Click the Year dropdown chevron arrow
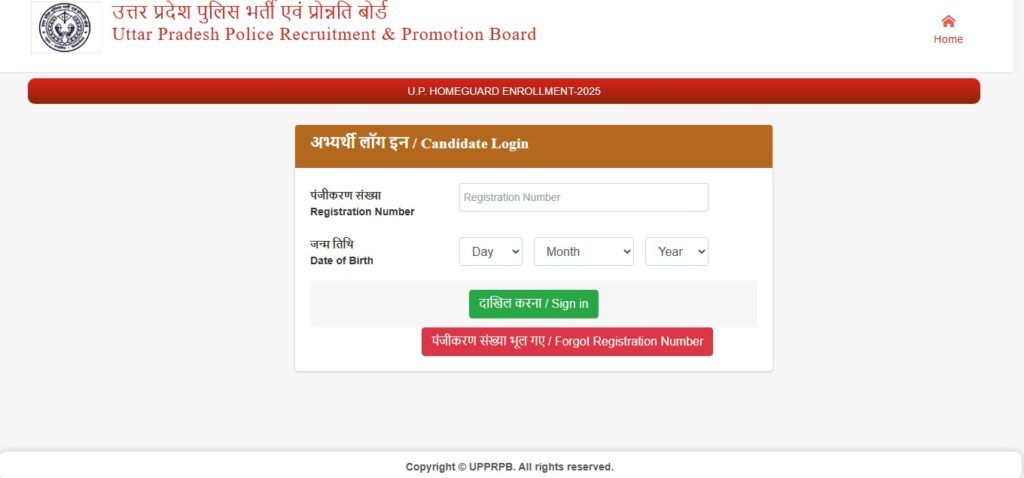Image resolution: width=1024 pixels, height=478 pixels. pos(701,251)
